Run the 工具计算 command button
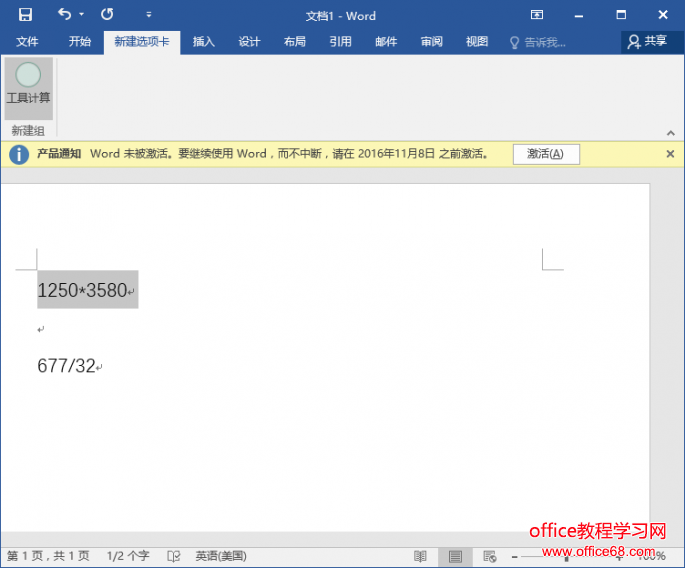Viewport: 685px width, 568px height. pyautogui.click(x=28, y=88)
